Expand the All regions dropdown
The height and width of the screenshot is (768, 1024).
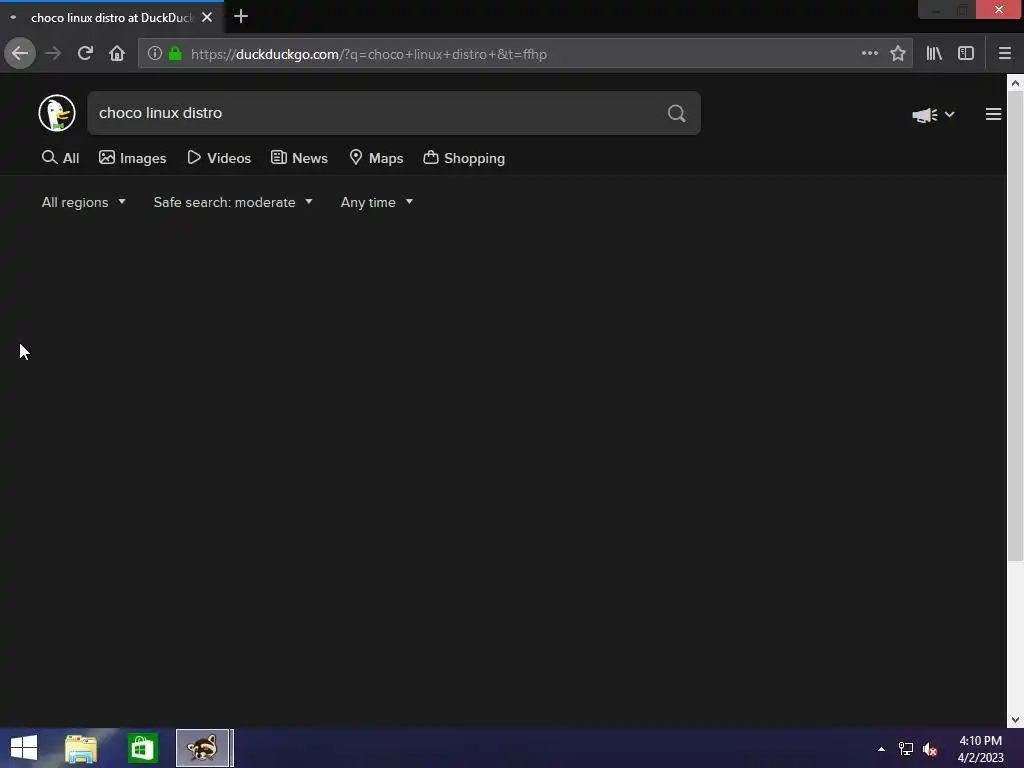pos(84,202)
